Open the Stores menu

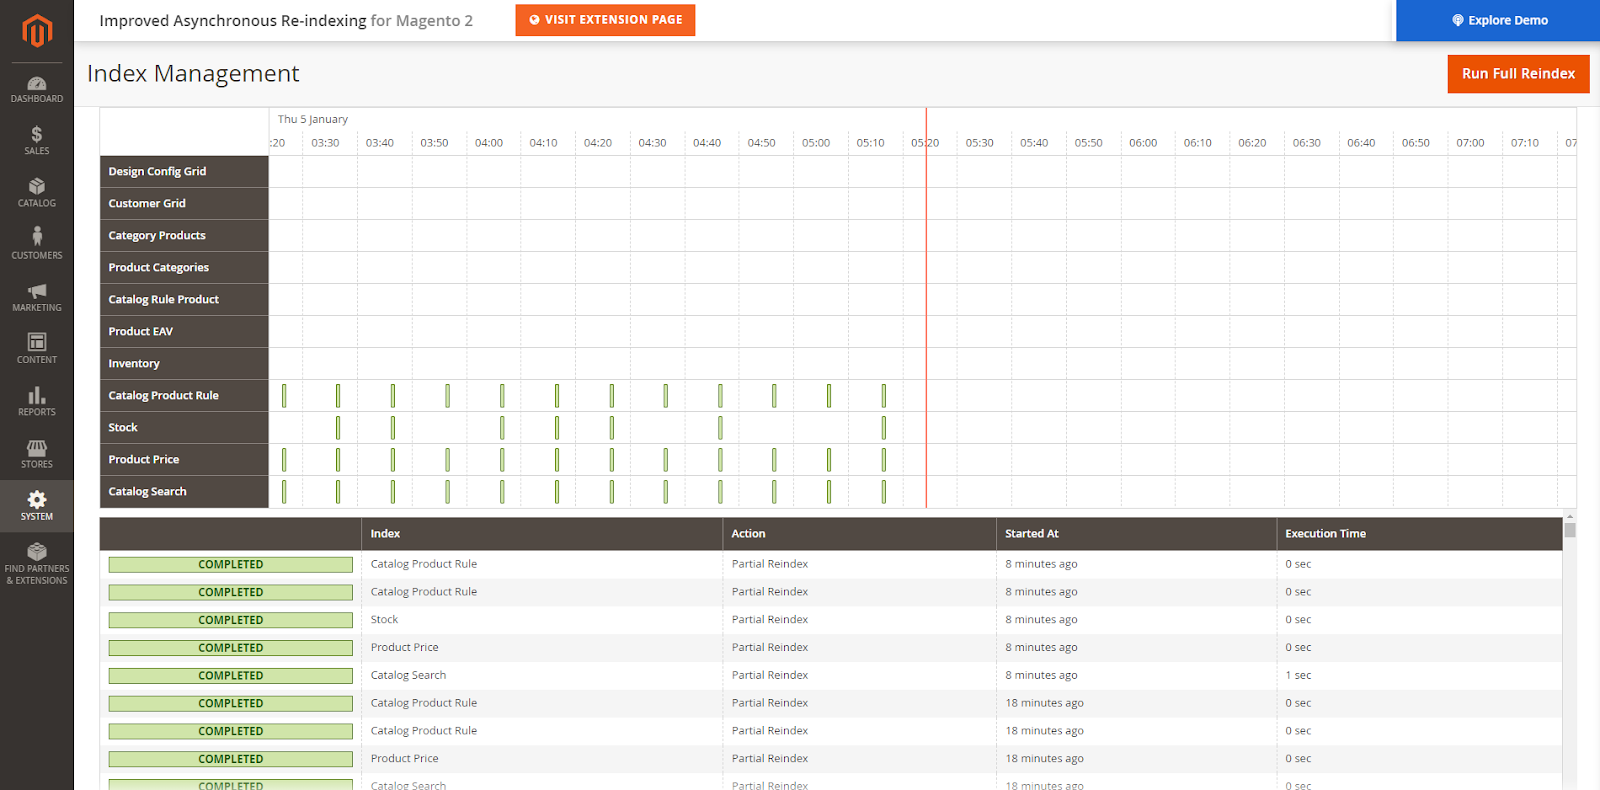[37, 454]
